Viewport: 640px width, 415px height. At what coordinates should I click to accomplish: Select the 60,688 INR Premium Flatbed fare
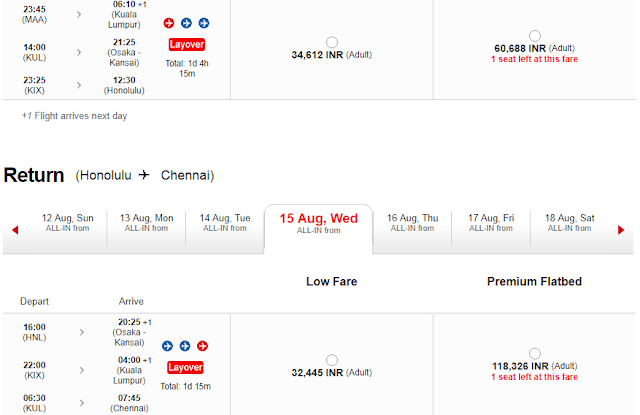[535, 36]
